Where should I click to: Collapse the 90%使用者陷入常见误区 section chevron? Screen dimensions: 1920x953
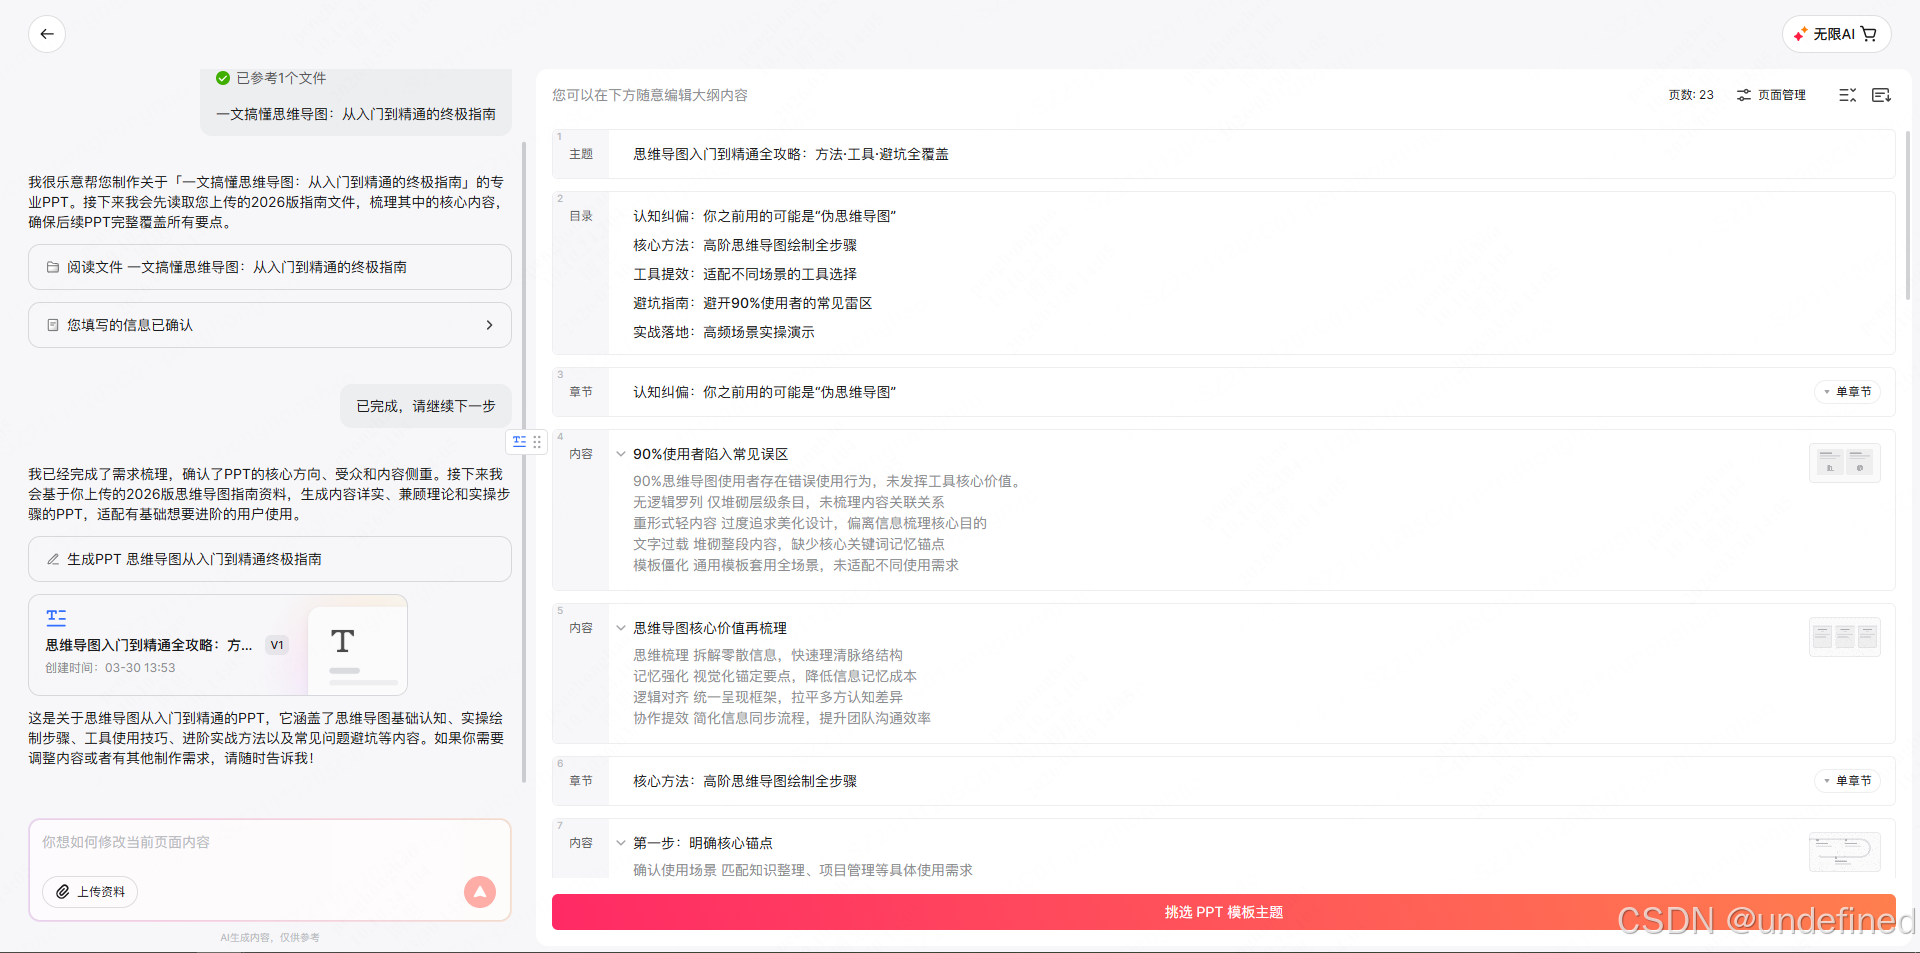(621, 454)
